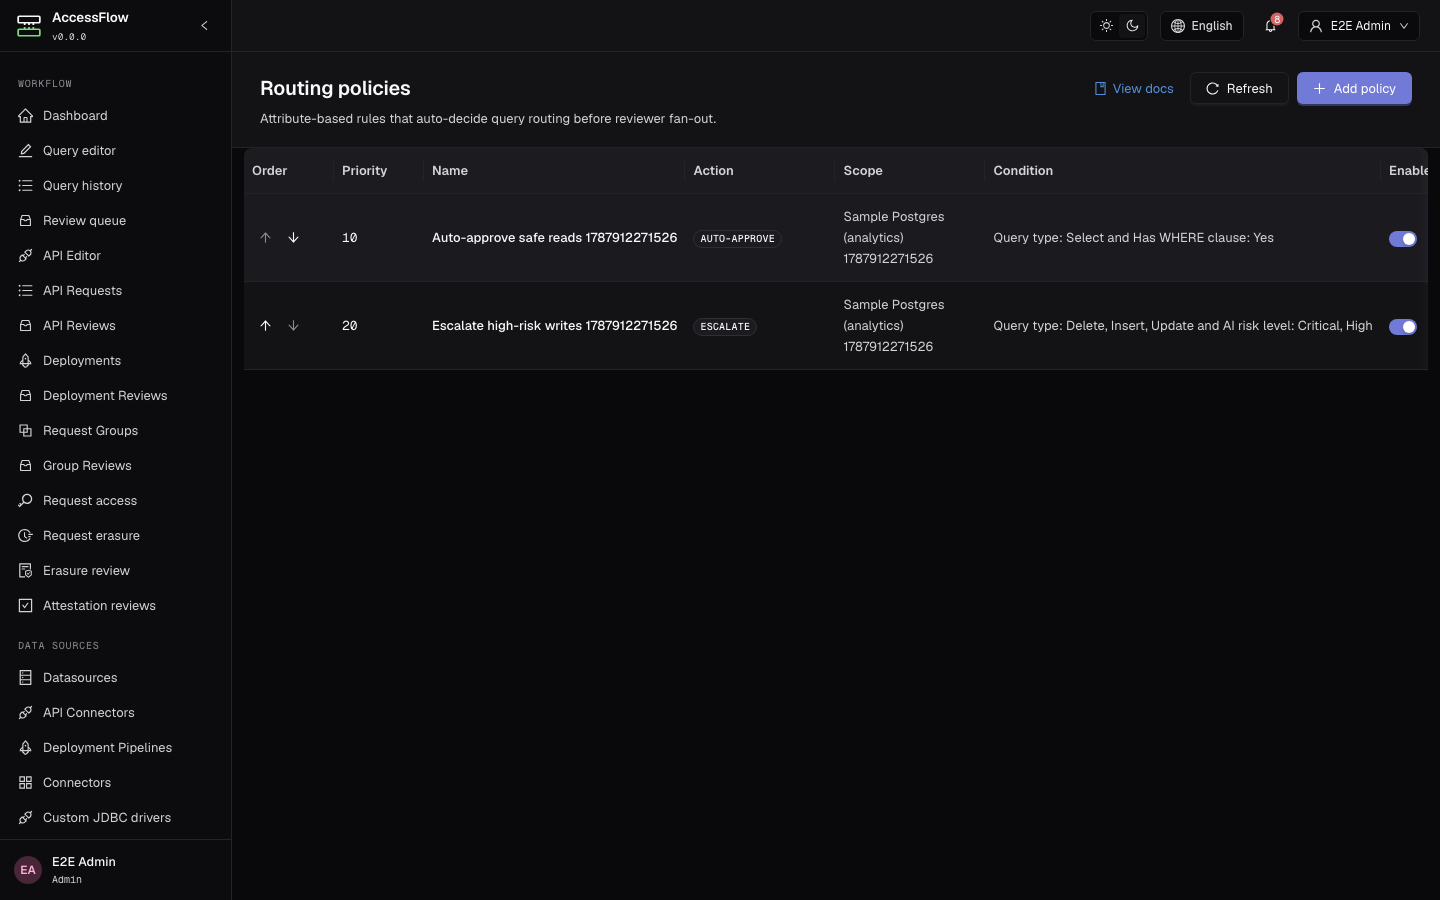Click the Group Reviews inbox icon

(x=26, y=466)
